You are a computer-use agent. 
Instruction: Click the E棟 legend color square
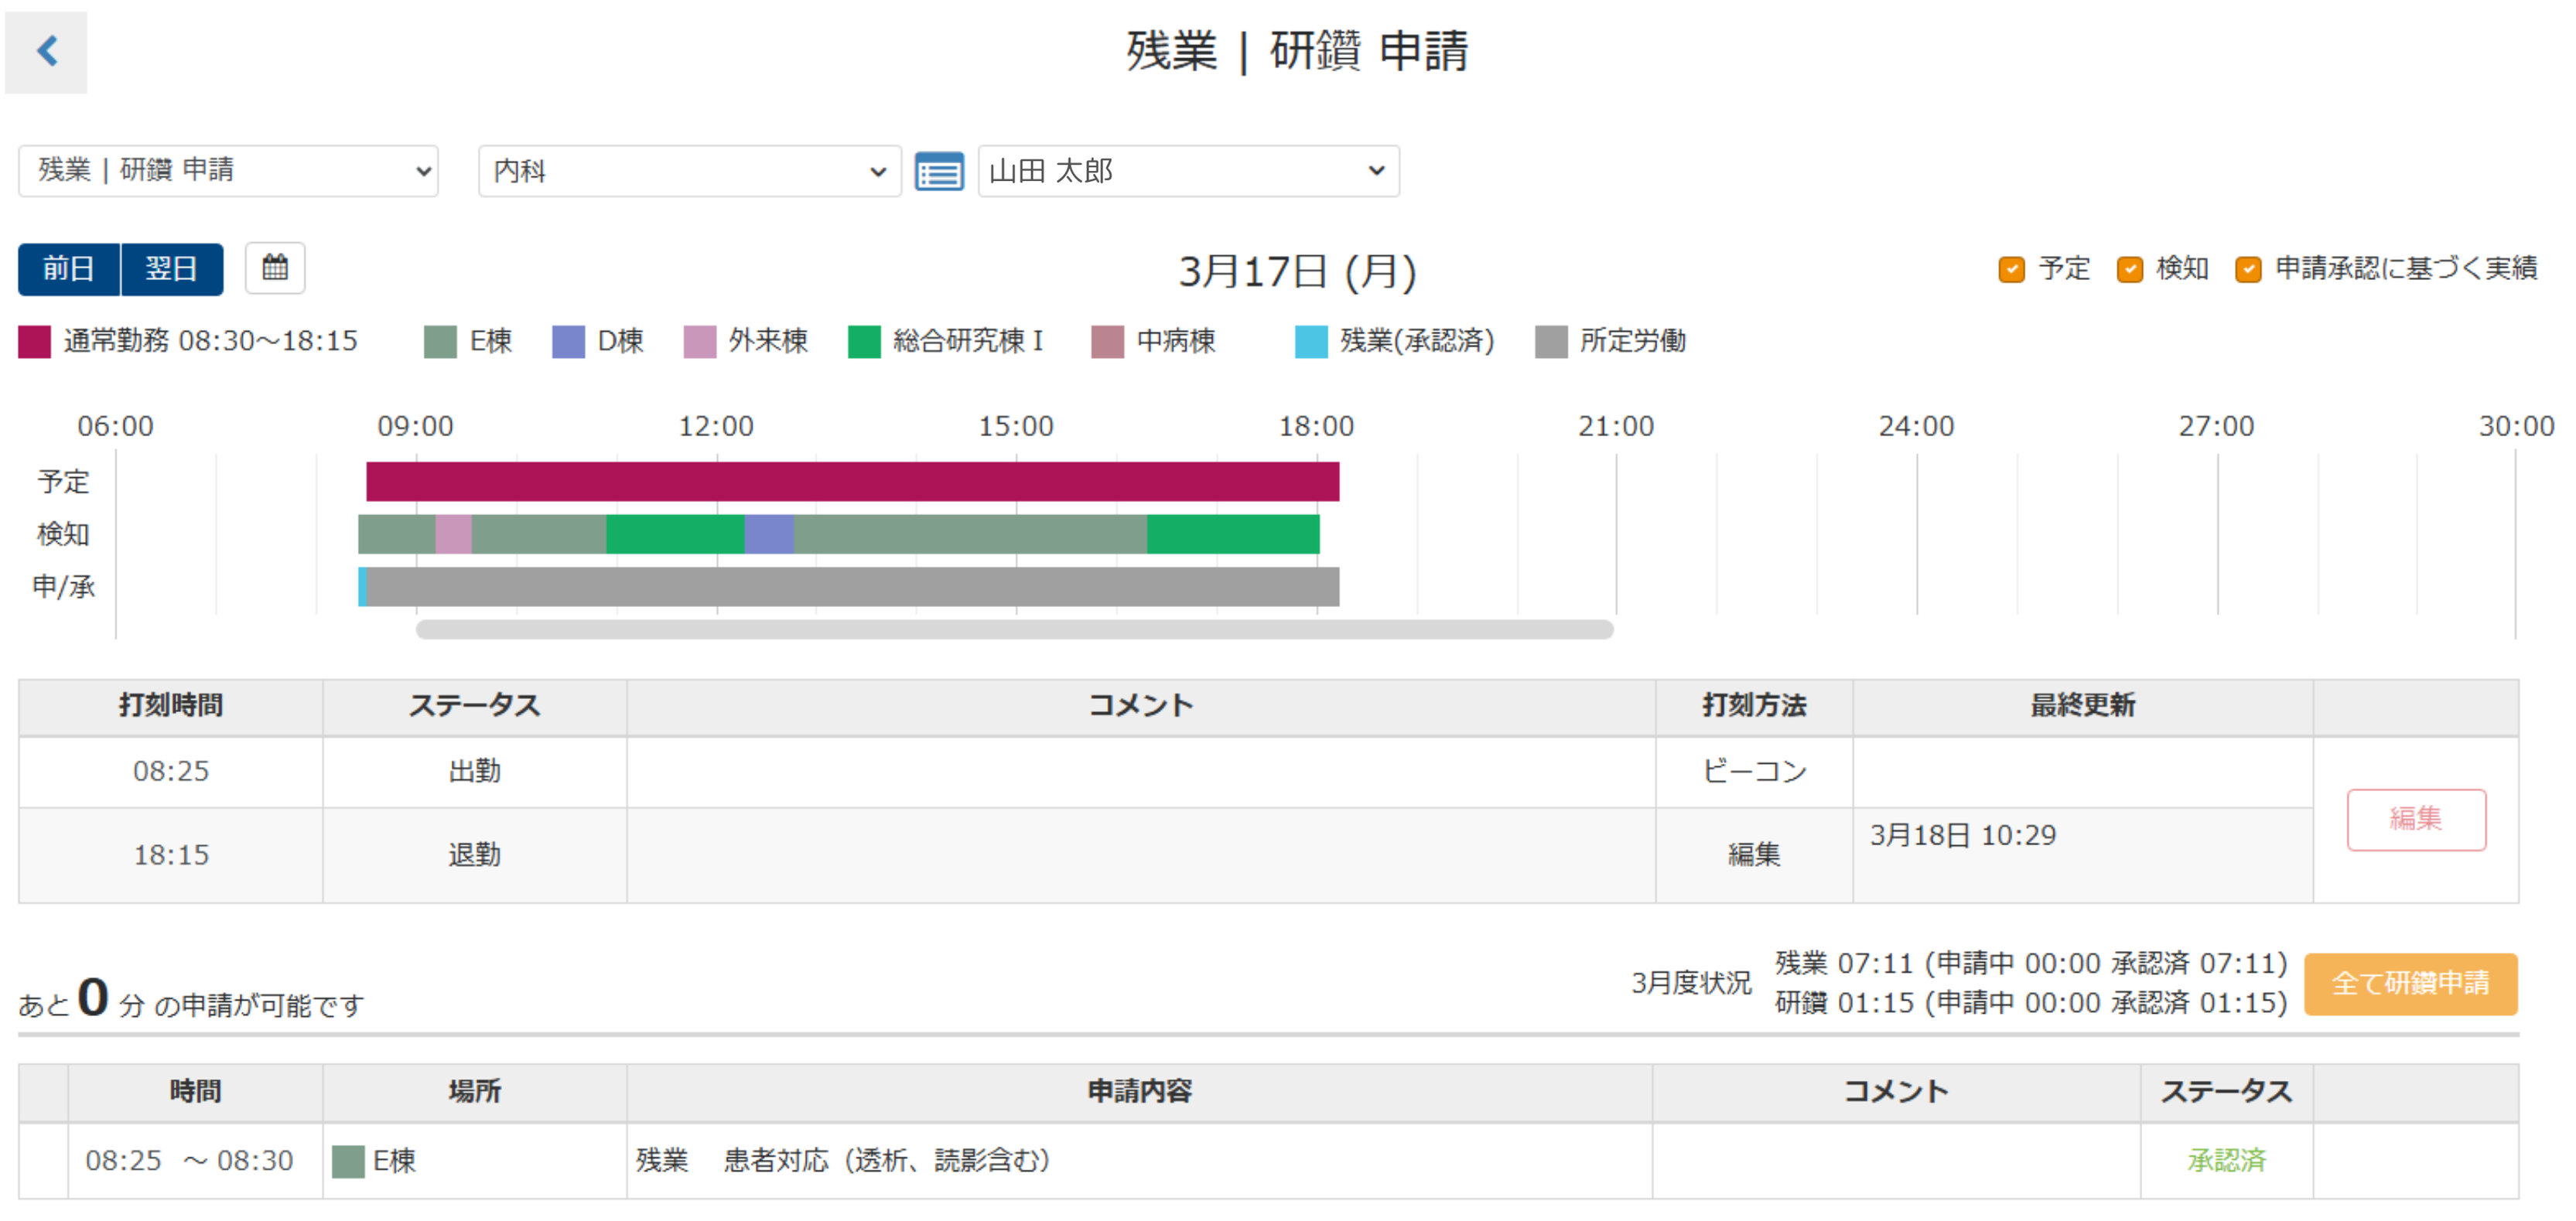(440, 341)
